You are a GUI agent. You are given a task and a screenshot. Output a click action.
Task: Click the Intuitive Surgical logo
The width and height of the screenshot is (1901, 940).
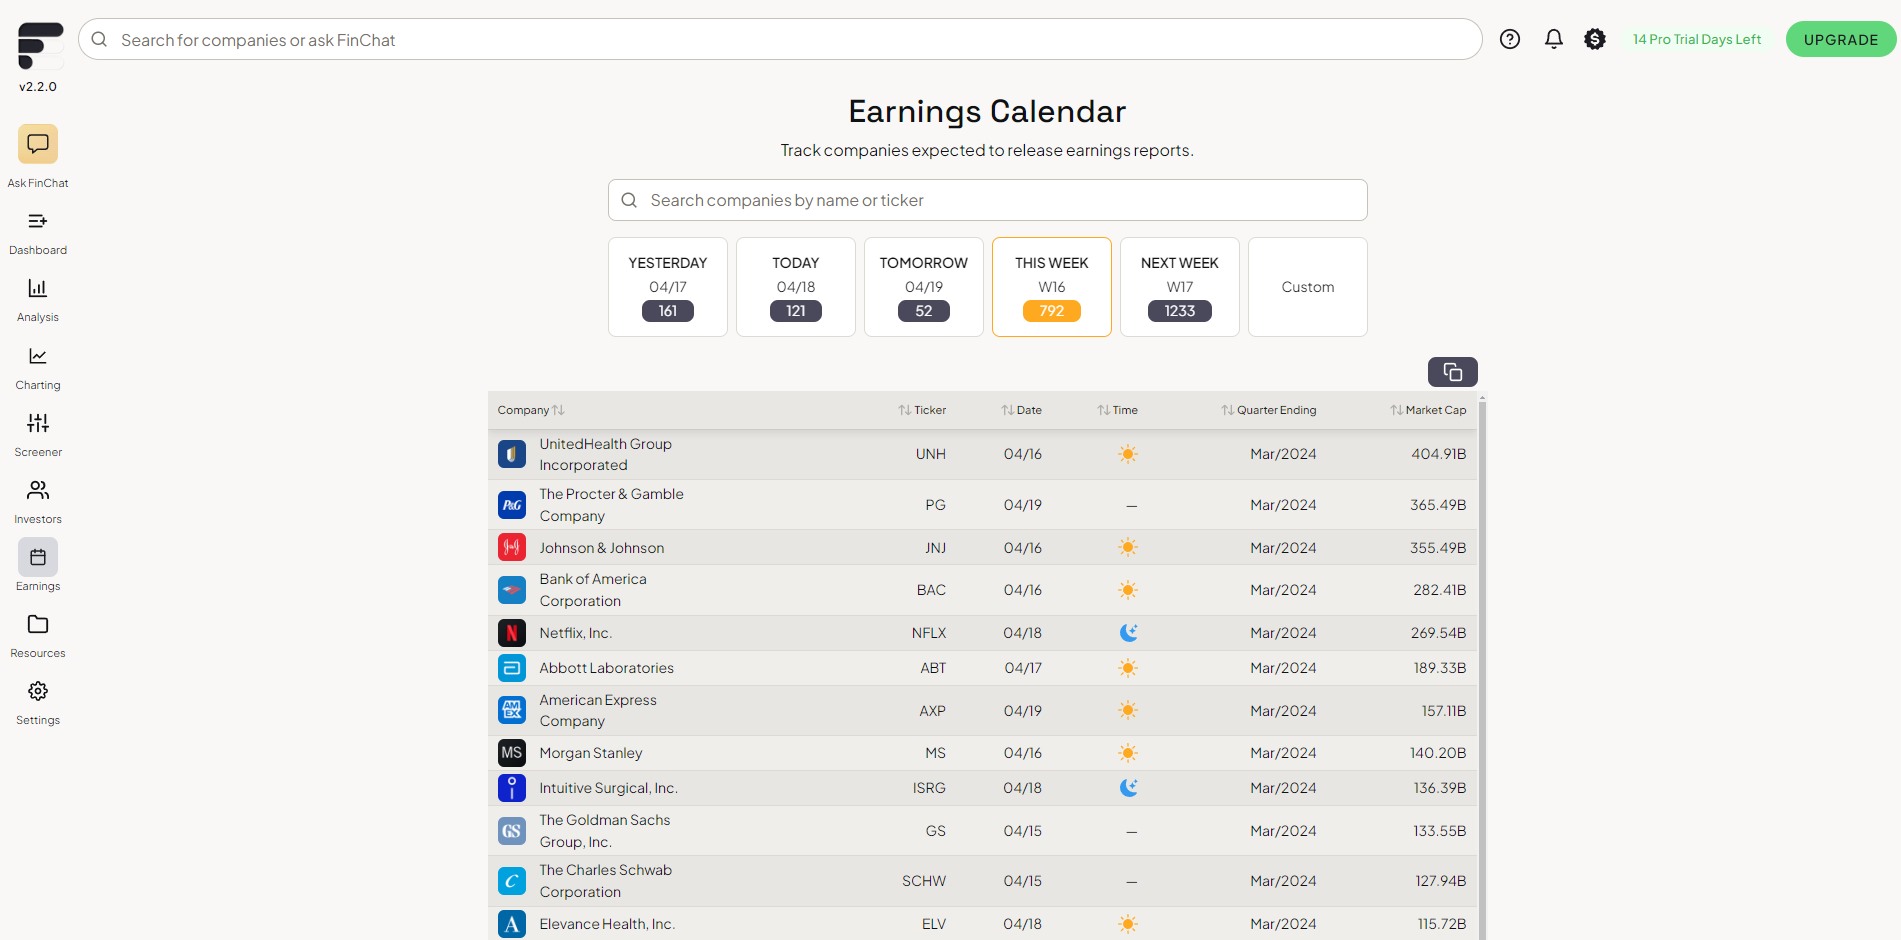point(512,788)
